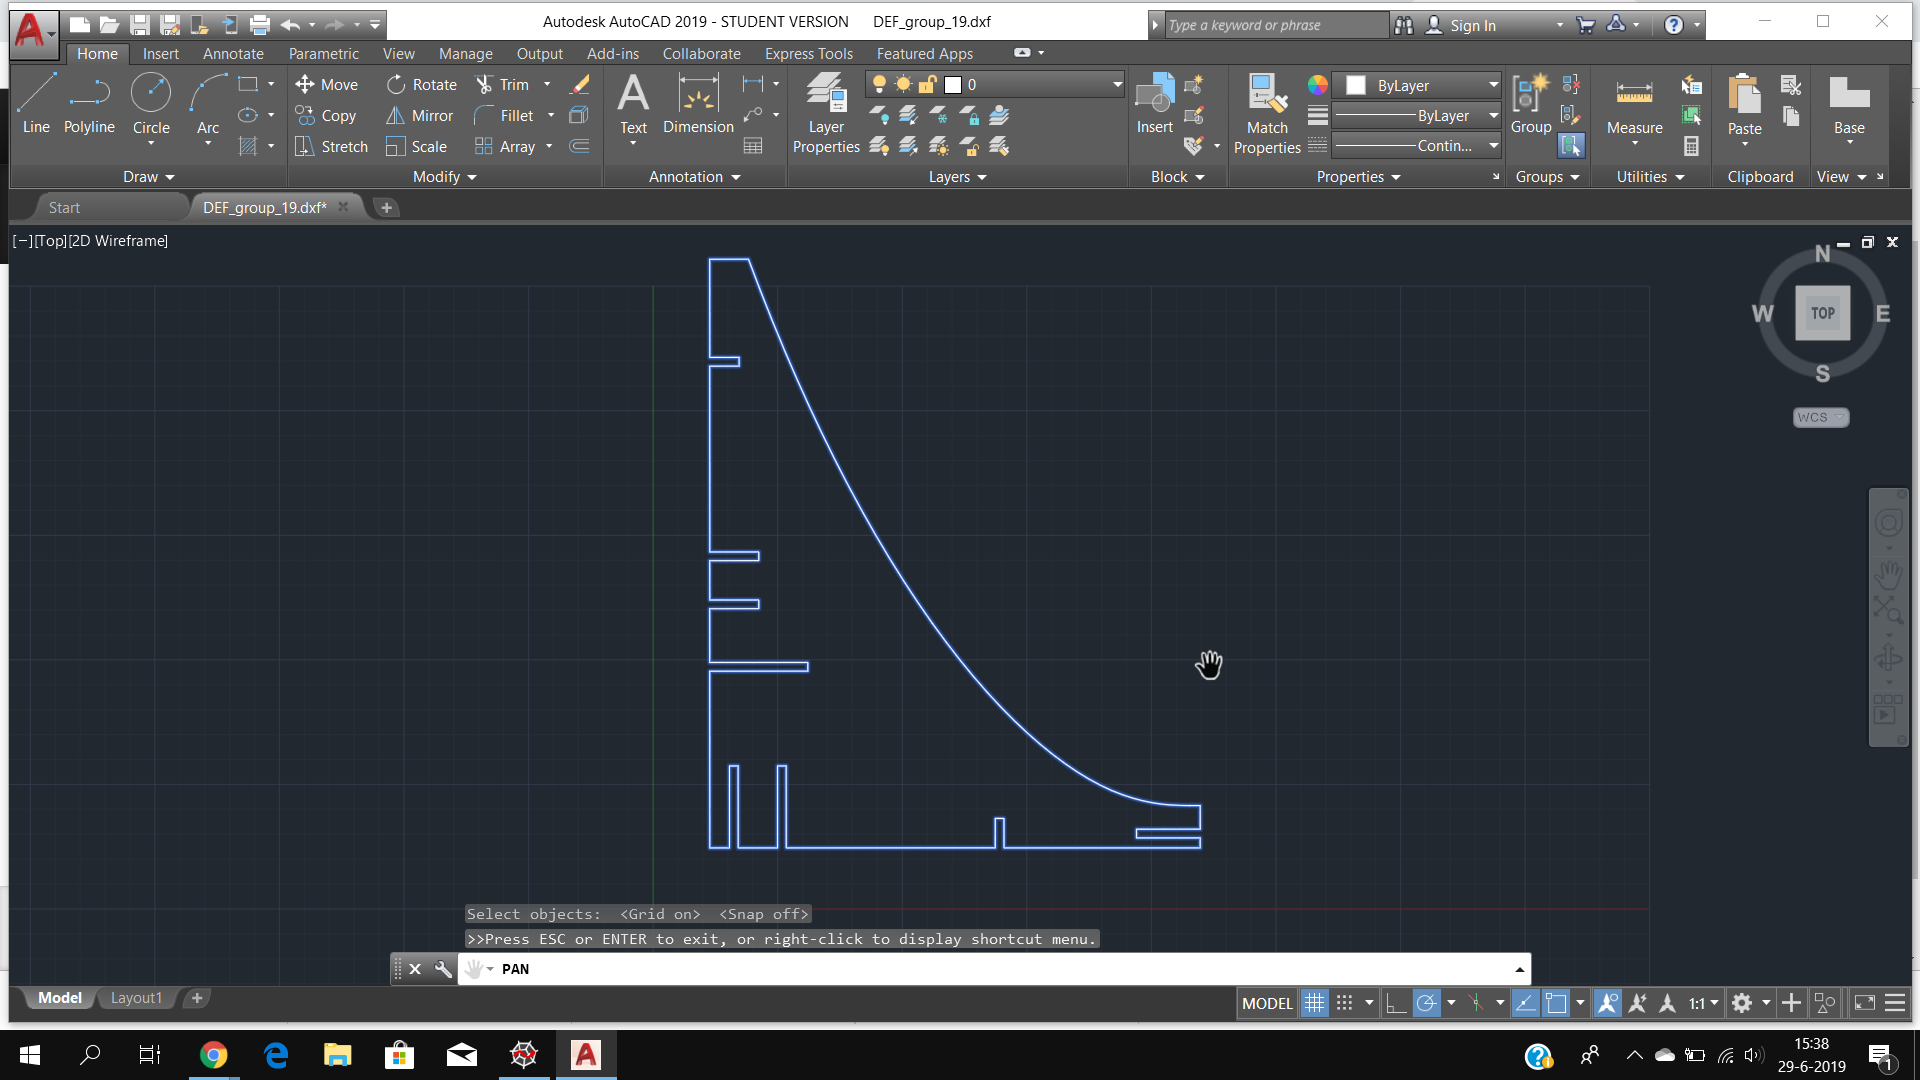This screenshot has height=1080, width=1920.
Task: Click the Insert block icon
Action: [1155, 104]
